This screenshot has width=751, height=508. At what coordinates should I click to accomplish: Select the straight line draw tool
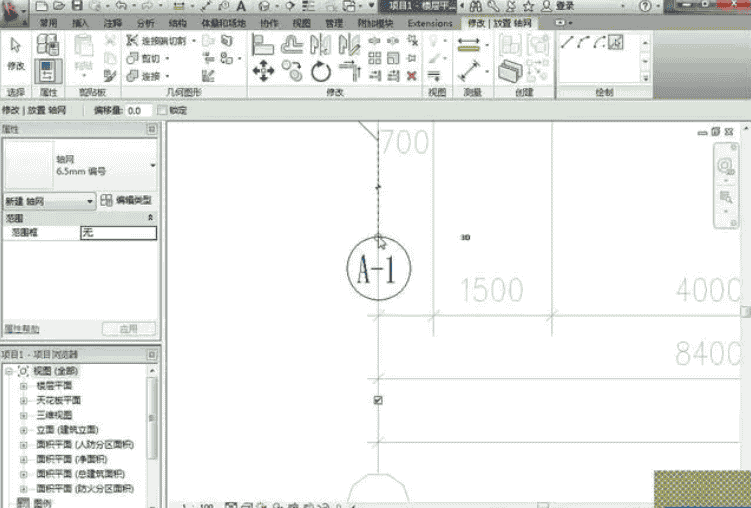(x=568, y=42)
